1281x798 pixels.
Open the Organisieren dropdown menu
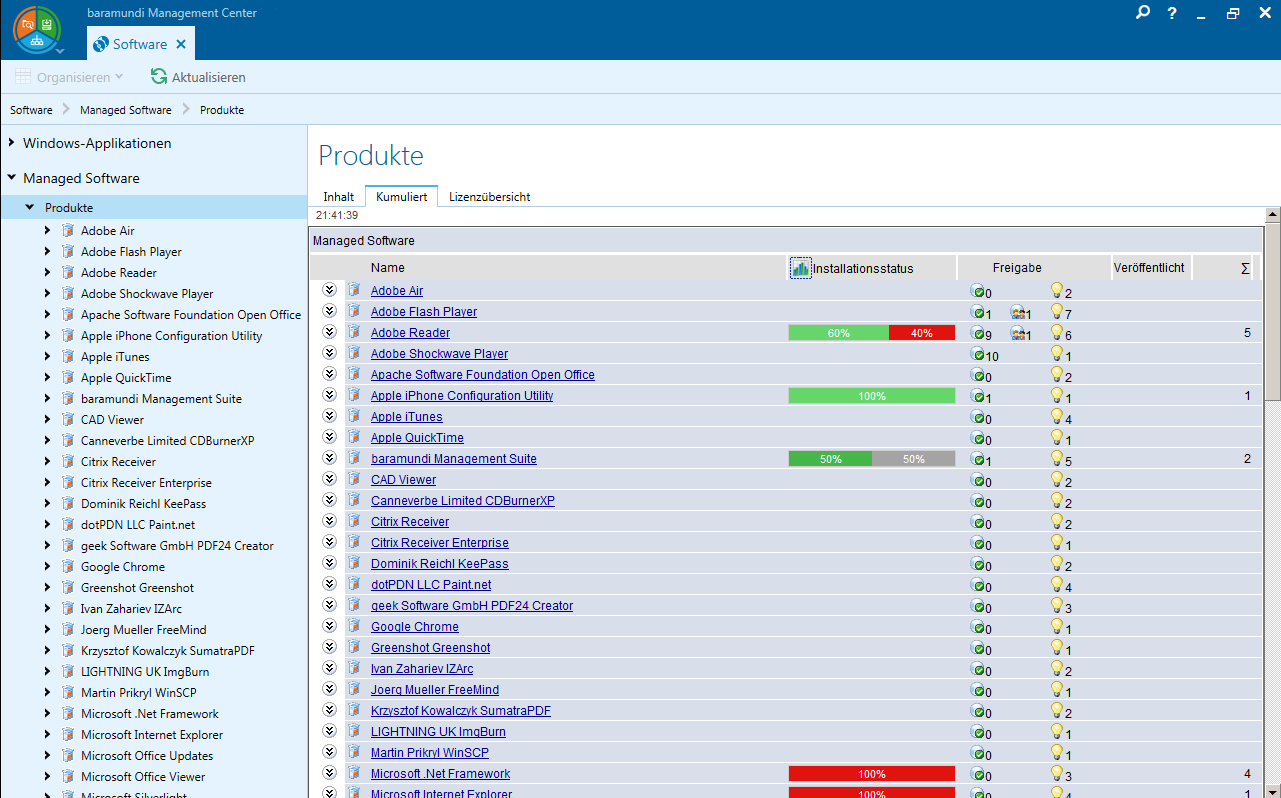[69, 77]
